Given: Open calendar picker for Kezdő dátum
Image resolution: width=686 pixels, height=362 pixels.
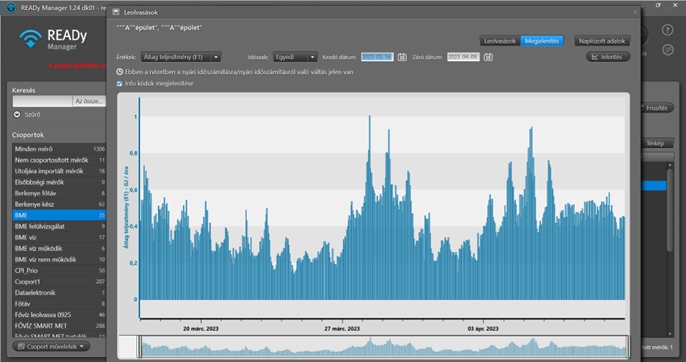Looking at the screenshot, I should coord(402,57).
